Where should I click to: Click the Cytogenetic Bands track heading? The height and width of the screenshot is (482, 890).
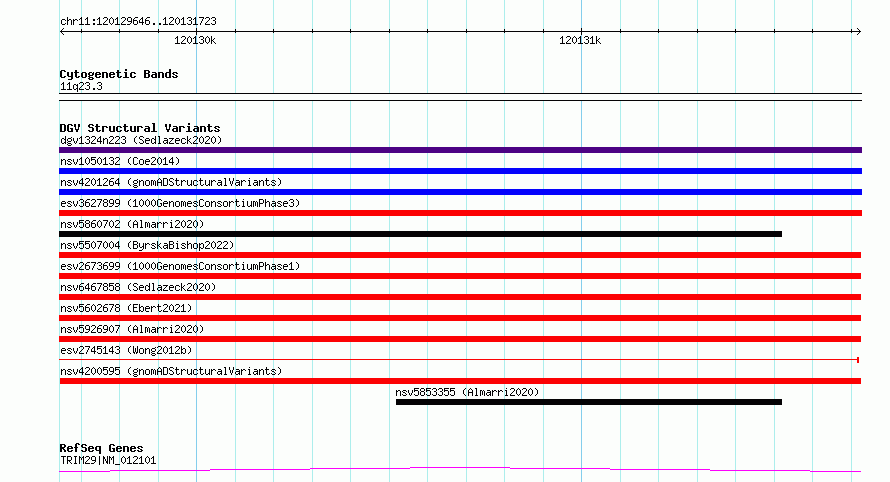(x=119, y=74)
